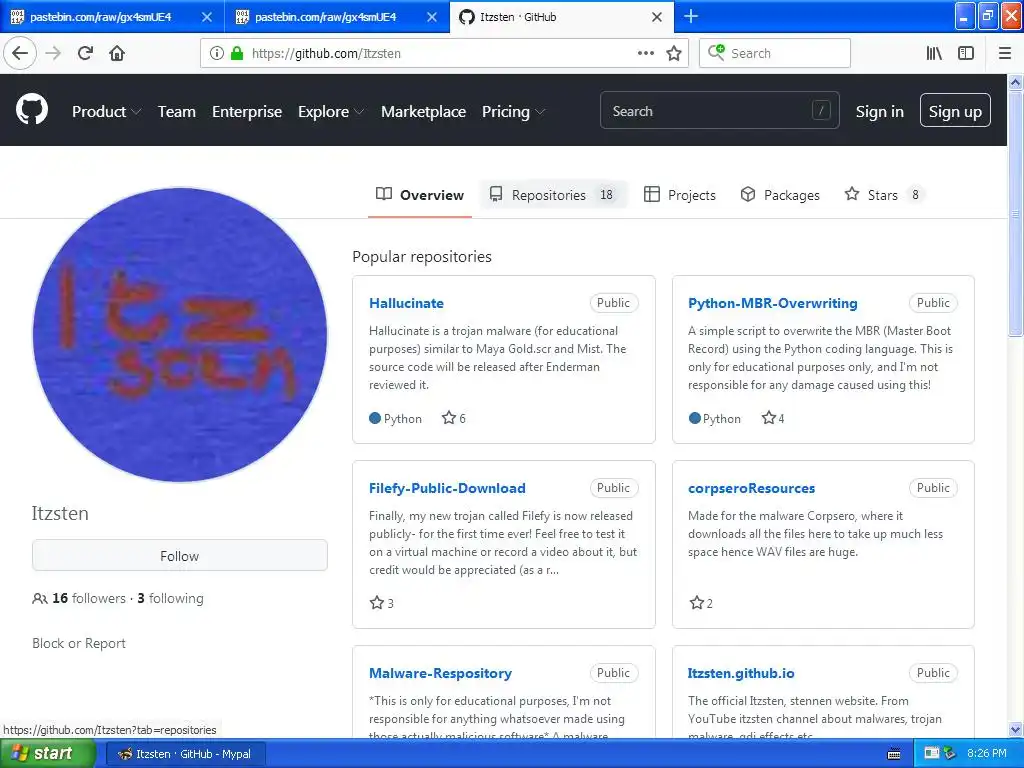Viewport: 1024px width, 768px height.
Task: Open the library icon in browser toolbar
Action: coord(934,53)
